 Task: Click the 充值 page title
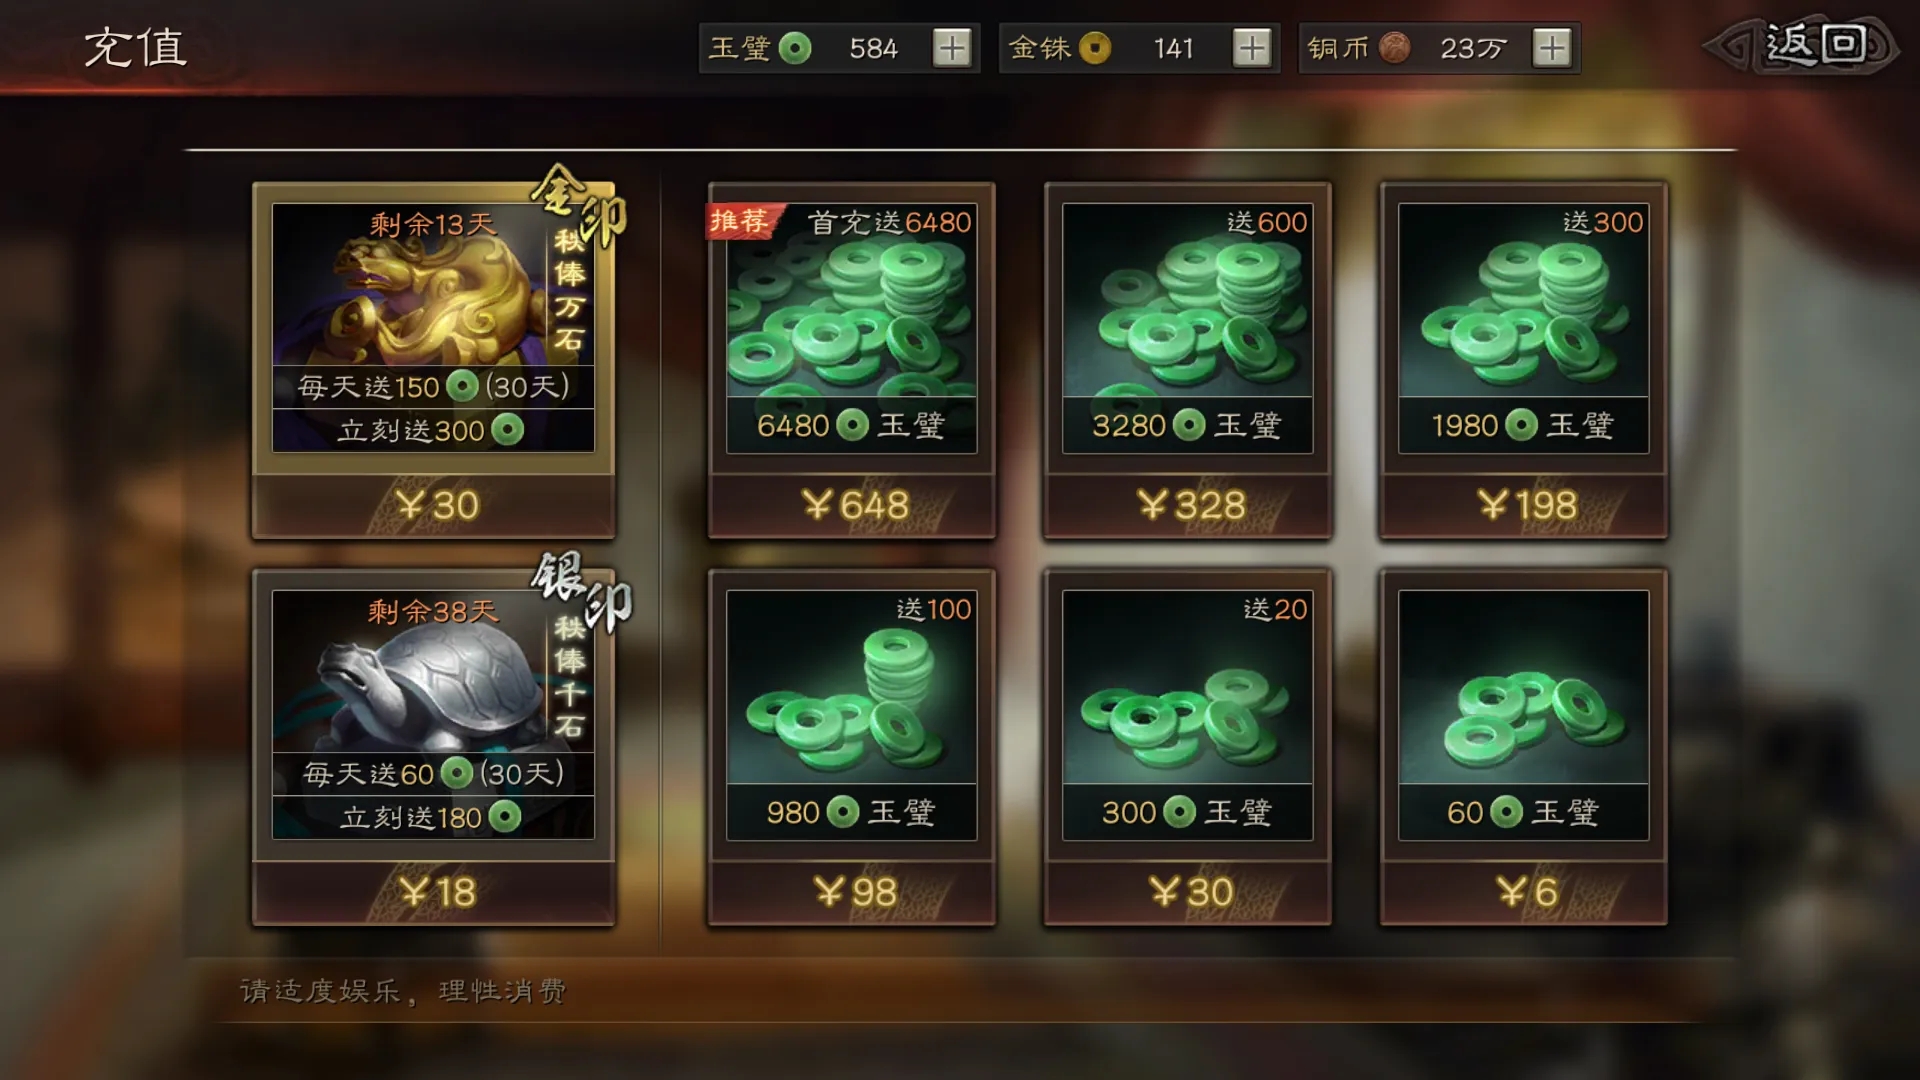coord(135,47)
